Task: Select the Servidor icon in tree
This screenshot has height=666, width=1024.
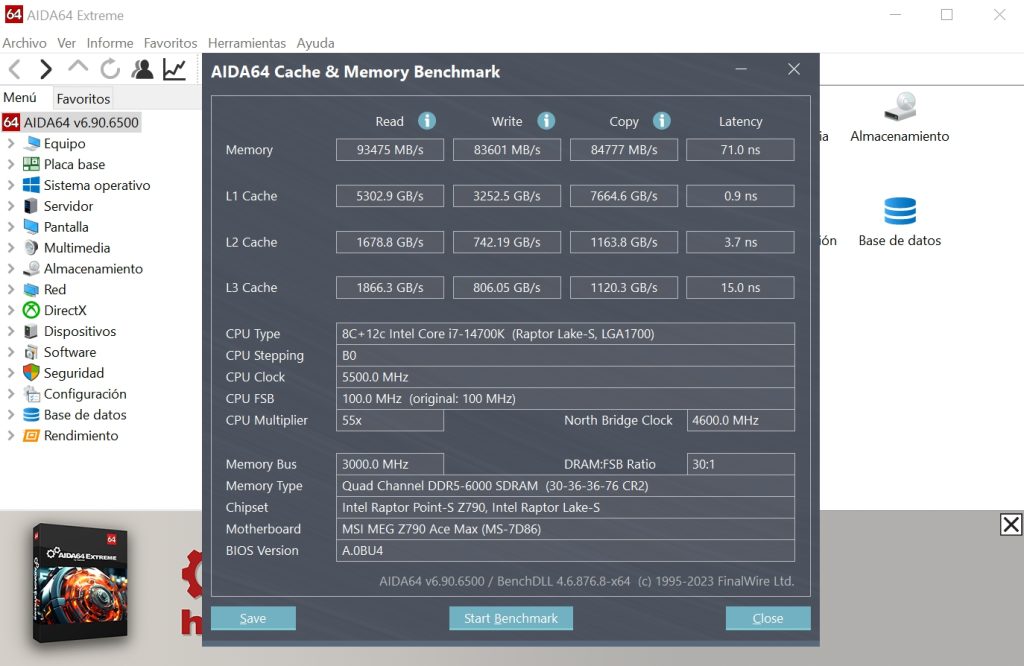Action: pyautogui.click(x=31, y=206)
